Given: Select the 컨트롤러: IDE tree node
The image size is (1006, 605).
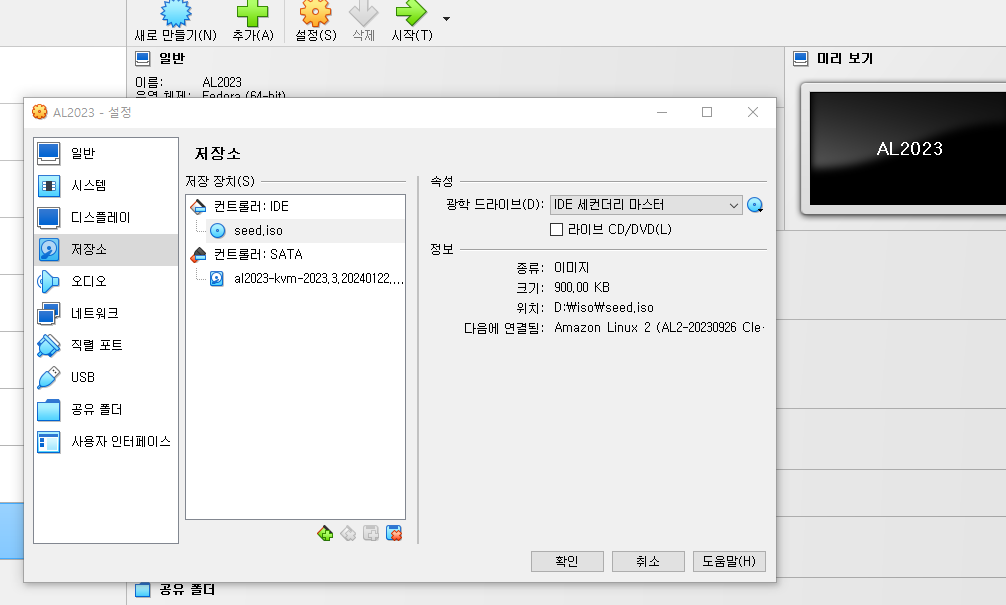Looking at the screenshot, I should pos(251,206).
